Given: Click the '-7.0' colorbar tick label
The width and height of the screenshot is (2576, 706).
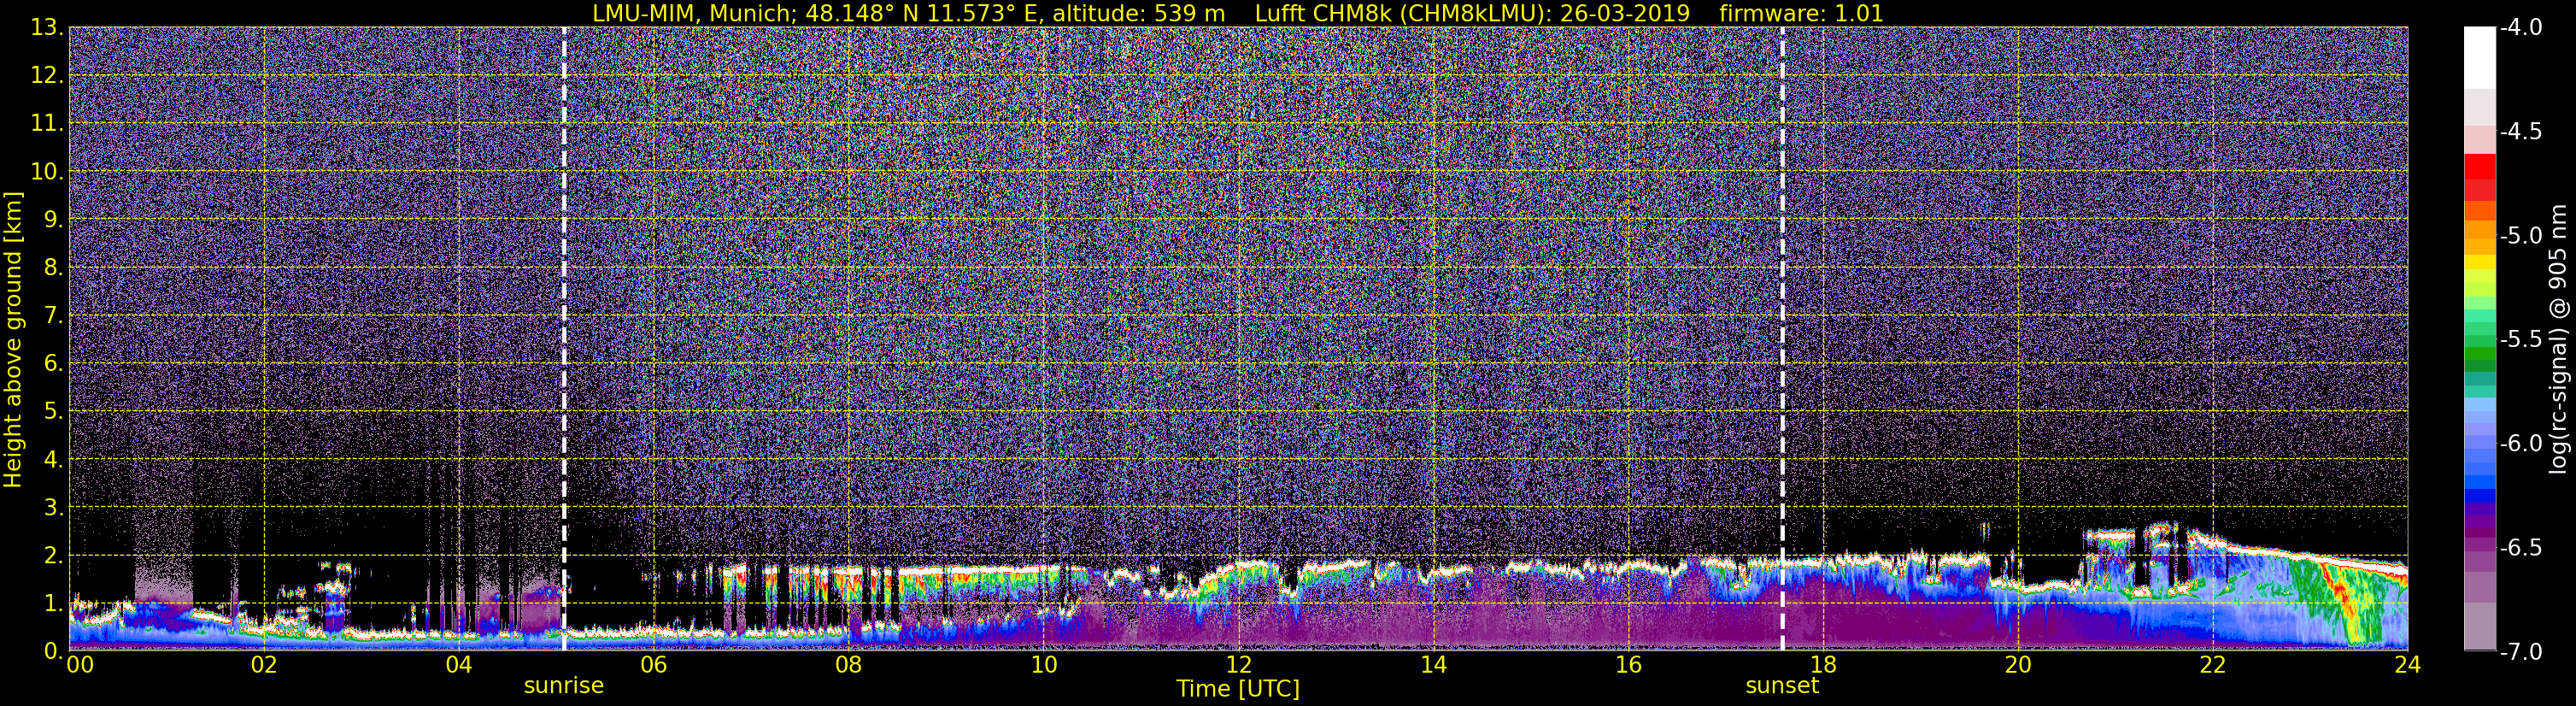Looking at the screenshot, I should point(2520,652).
